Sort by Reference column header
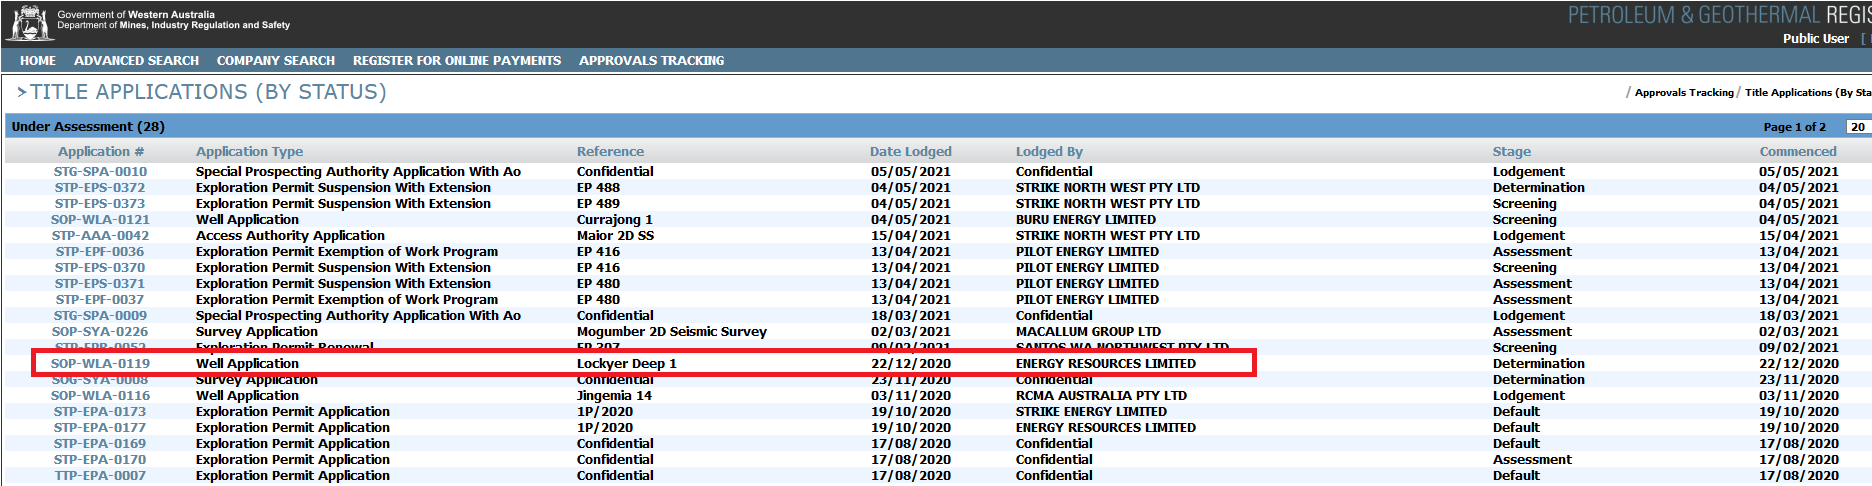The height and width of the screenshot is (486, 1872). tap(610, 152)
